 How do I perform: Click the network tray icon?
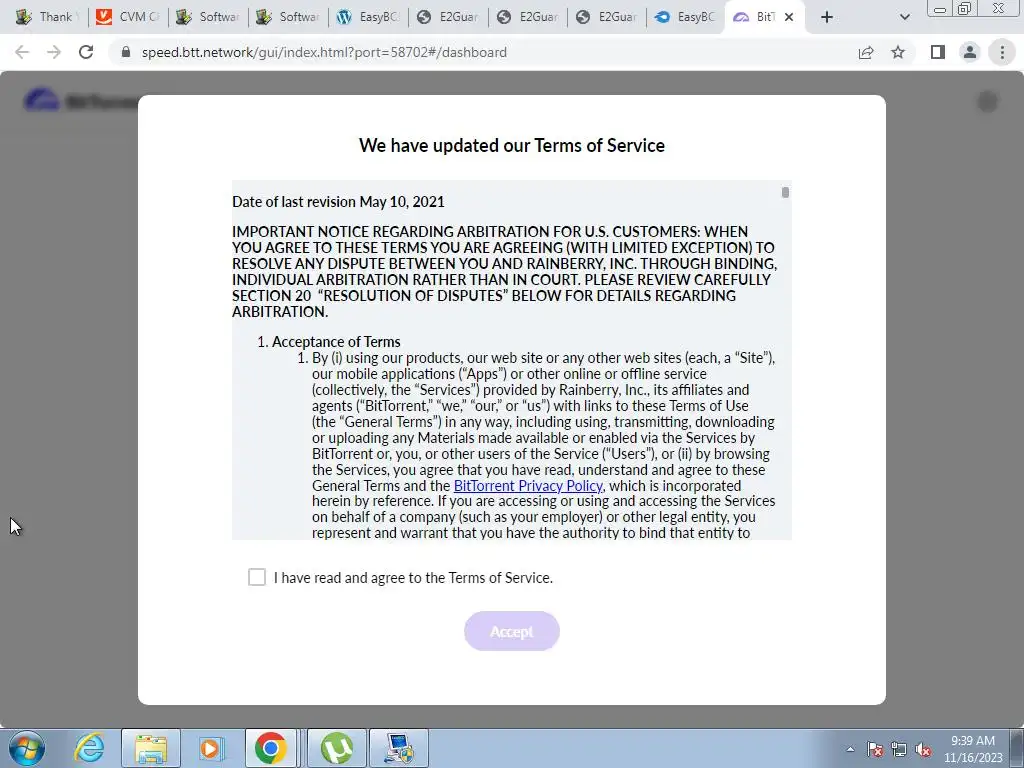[x=899, y=749]
